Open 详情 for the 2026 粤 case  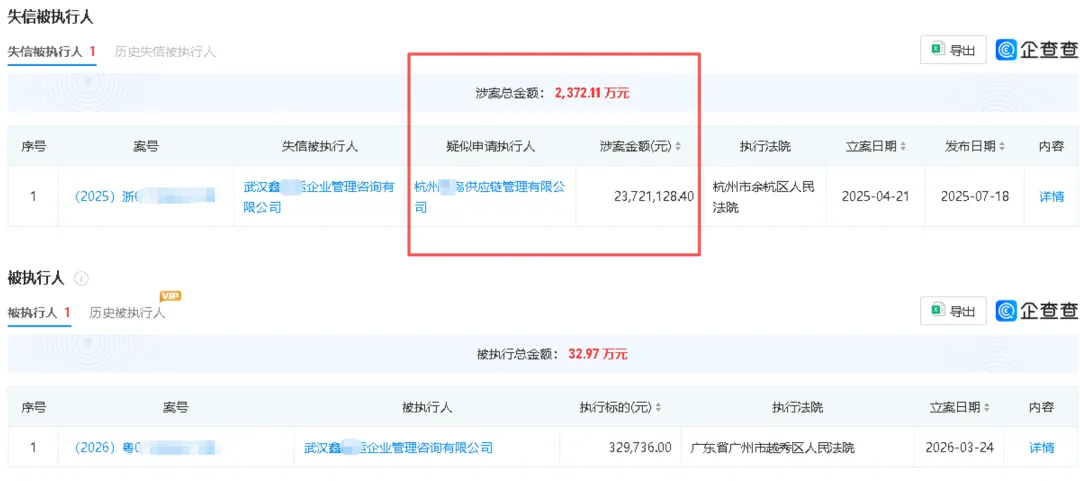pyautogui.click(x=1042, y=448)
